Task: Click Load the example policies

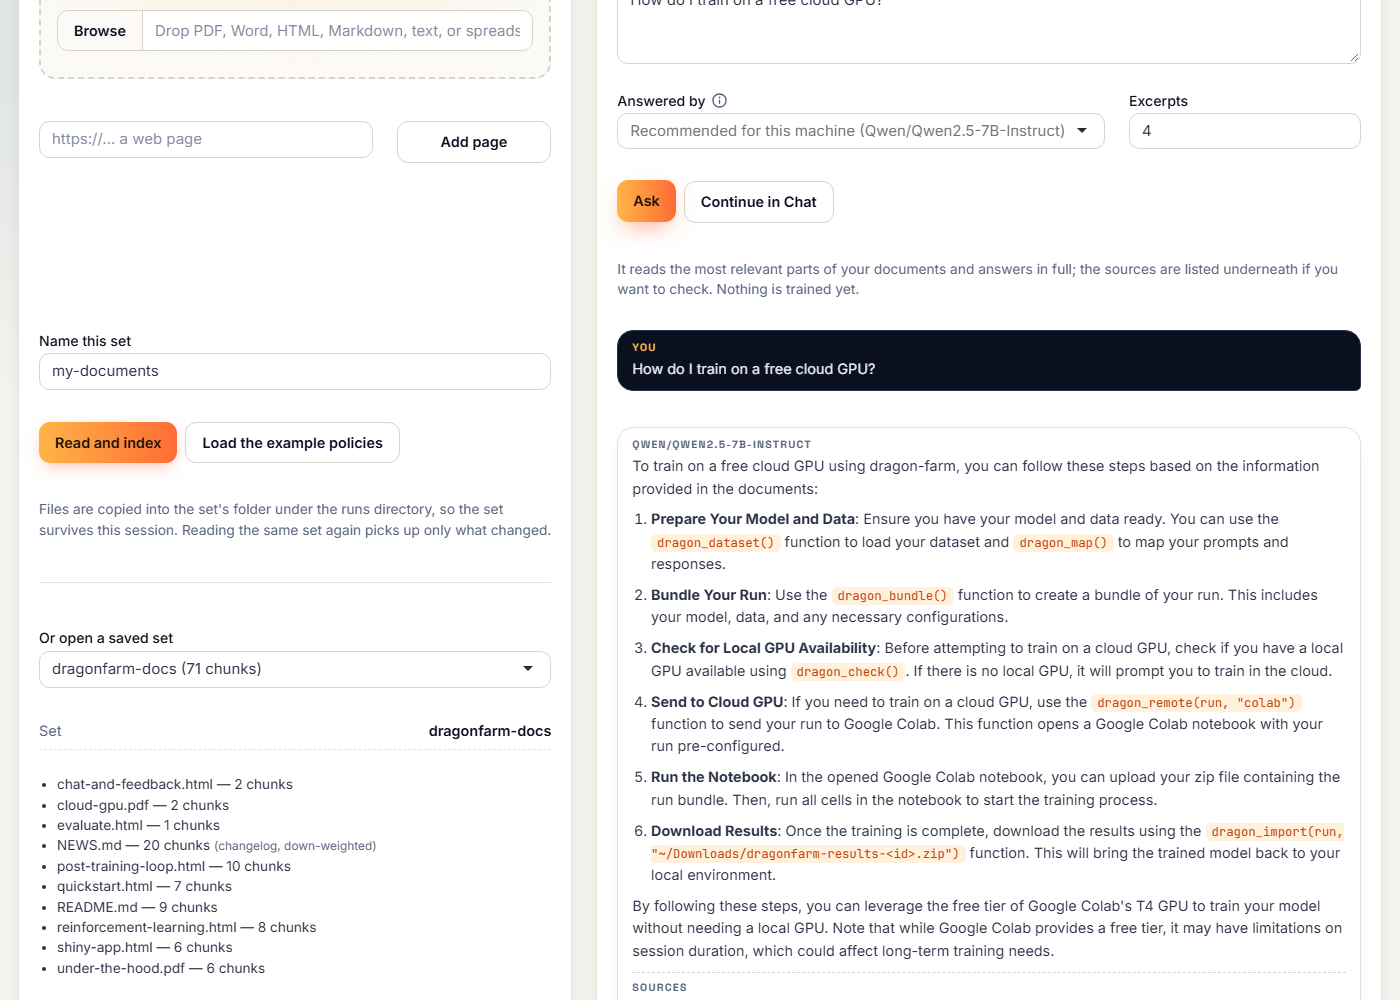Action: 292,443
